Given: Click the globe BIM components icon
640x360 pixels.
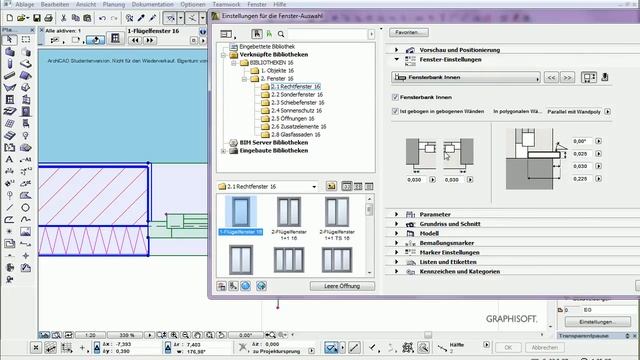Looking at the screenshot, I should pyautogui.click(x=245, y=286).
